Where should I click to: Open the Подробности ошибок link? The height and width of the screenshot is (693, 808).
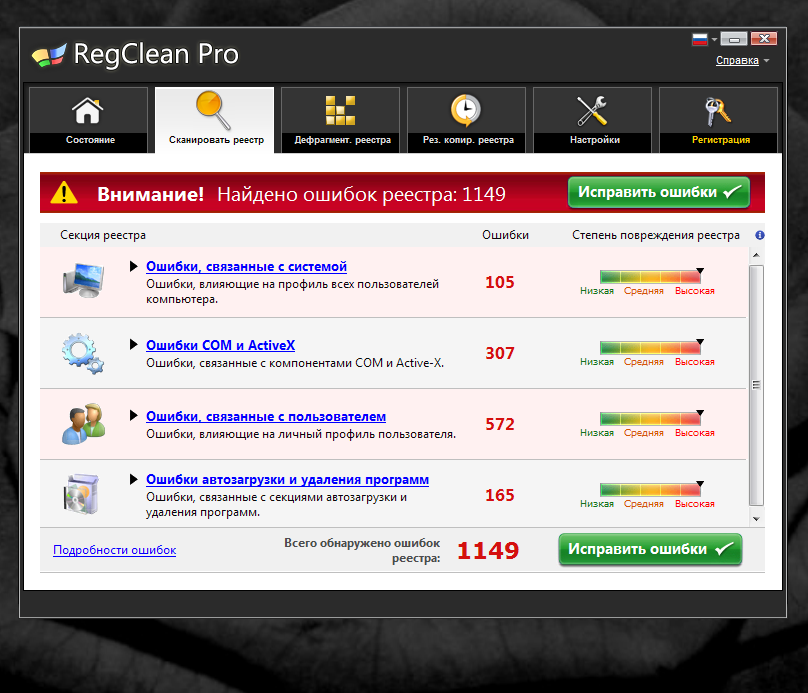coord(114,550)
